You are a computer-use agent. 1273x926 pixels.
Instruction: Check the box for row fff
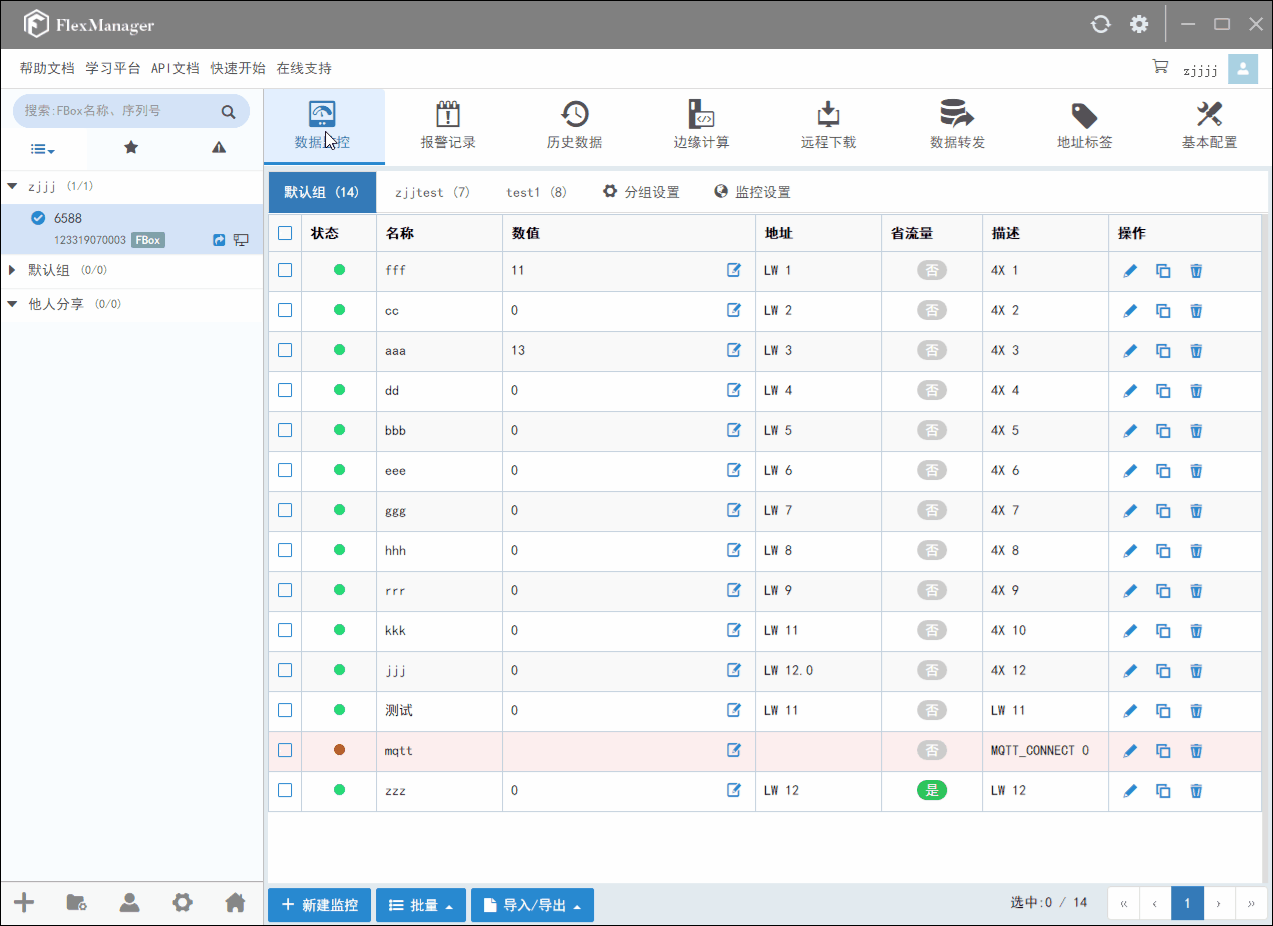[285, 270]
